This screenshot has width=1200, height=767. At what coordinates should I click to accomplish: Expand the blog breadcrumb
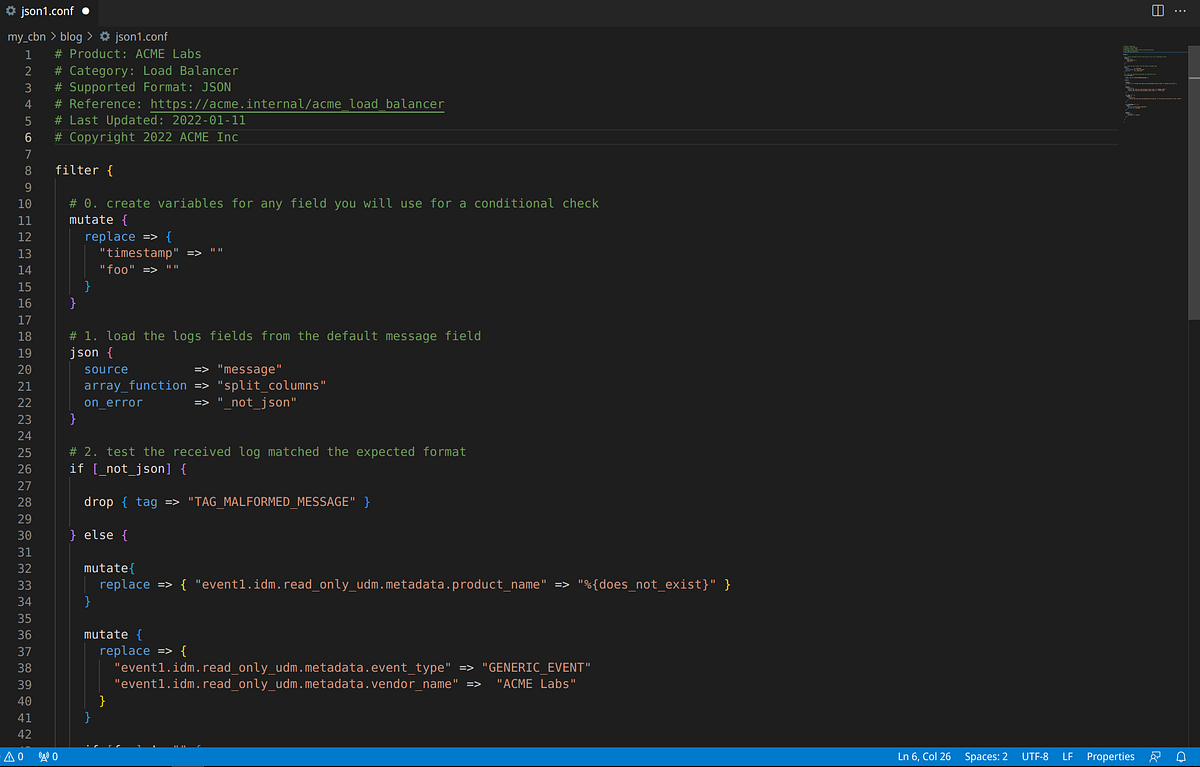click(x=71, y=36)
